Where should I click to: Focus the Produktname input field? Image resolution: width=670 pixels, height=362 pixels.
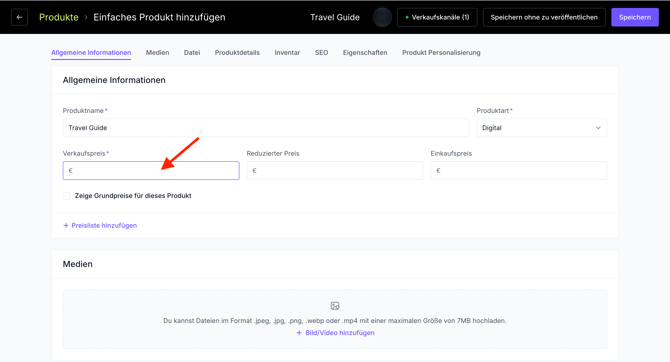coord(266,128)
